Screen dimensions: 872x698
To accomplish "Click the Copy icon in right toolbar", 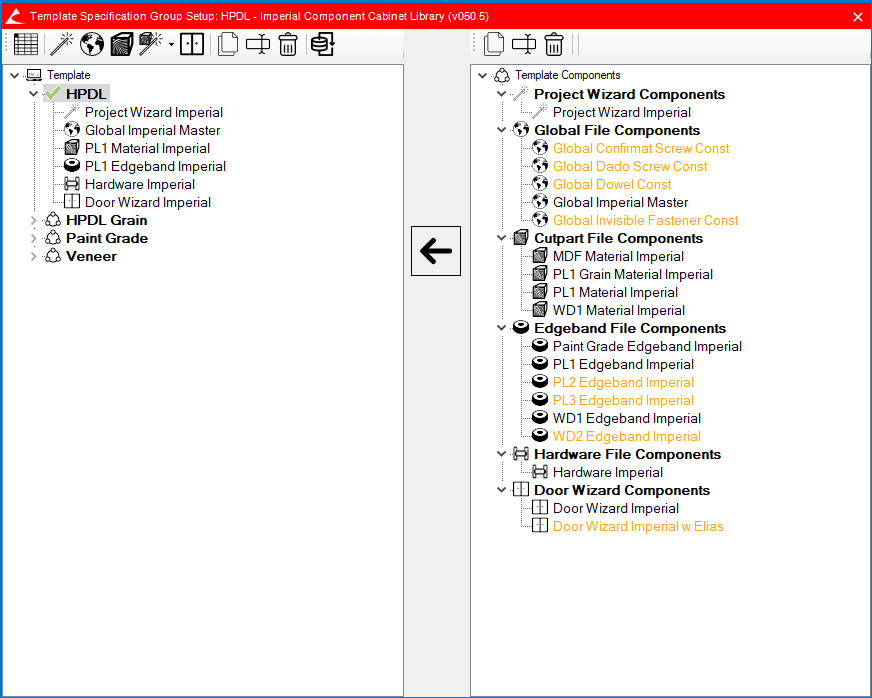I will pyautogui.click(x=494, y=44).
